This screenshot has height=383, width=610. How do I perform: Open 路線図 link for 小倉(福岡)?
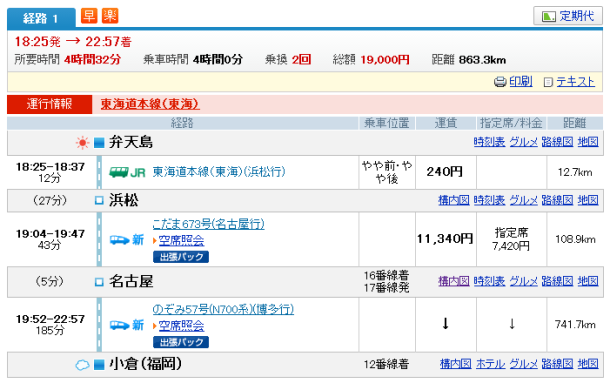point(557,364)
